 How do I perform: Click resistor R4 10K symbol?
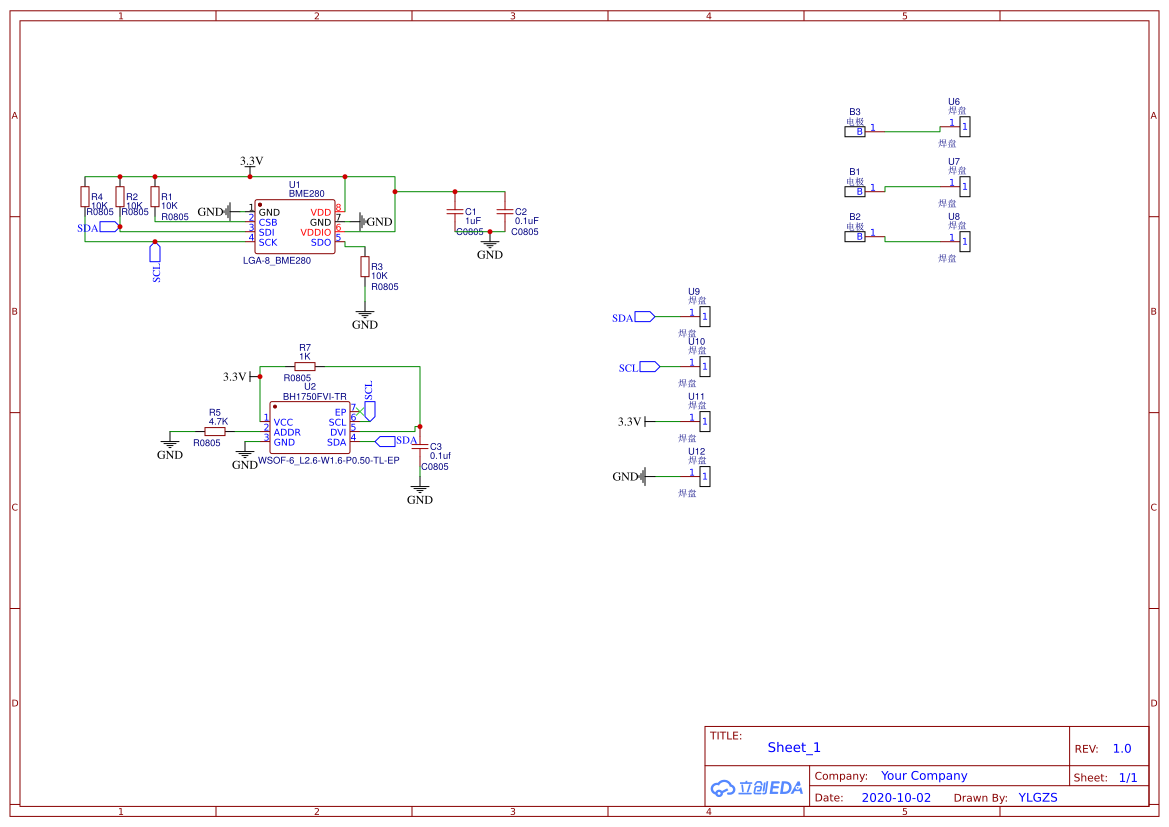(85, 197)
